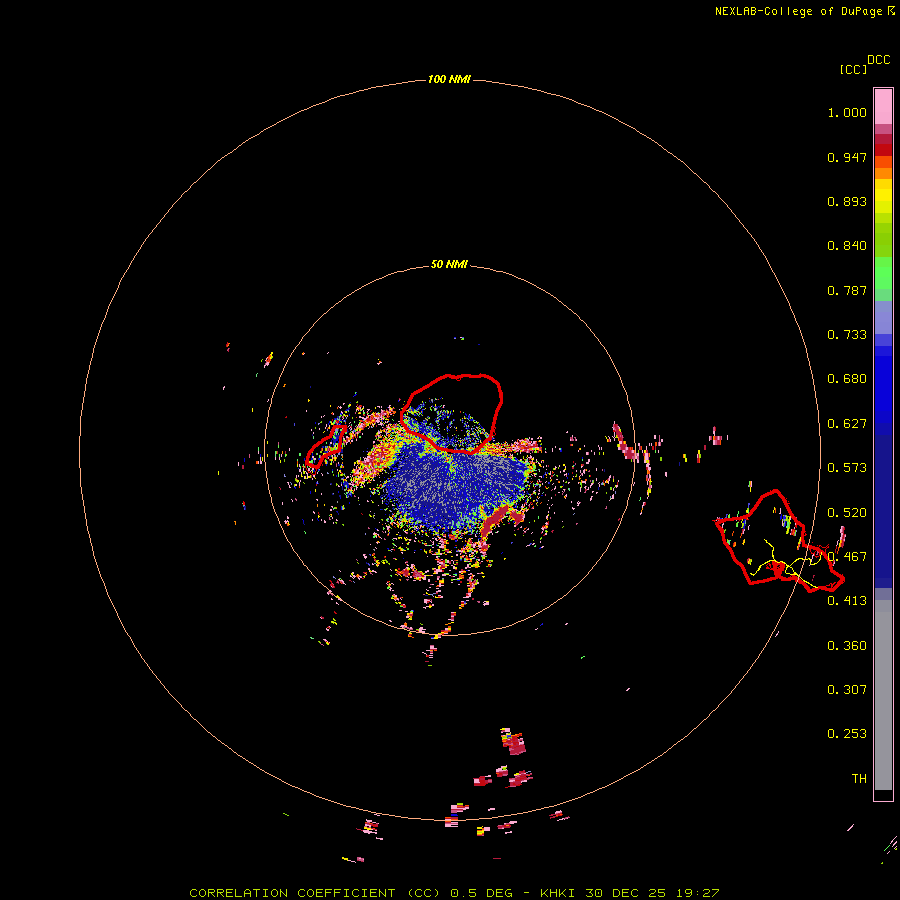The height and width of the screenshot is (900, 900).
Task: Click the large red island outline near center
Action: (x=452, y=413)
